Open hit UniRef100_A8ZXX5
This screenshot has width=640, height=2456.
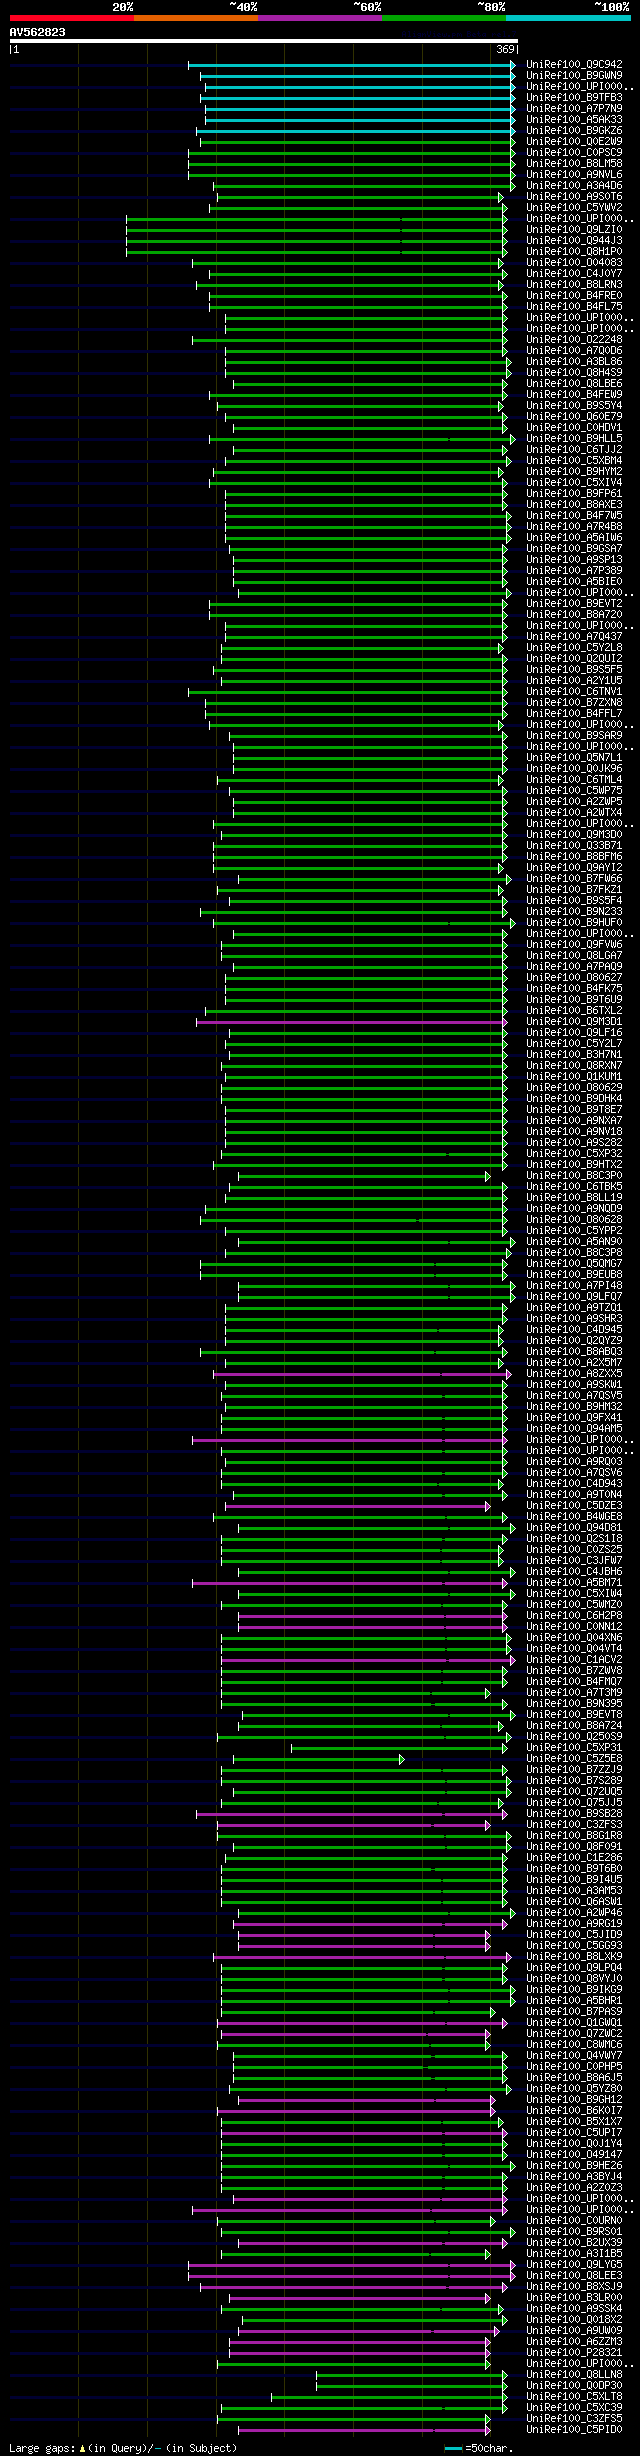[x=574, y=1373]
